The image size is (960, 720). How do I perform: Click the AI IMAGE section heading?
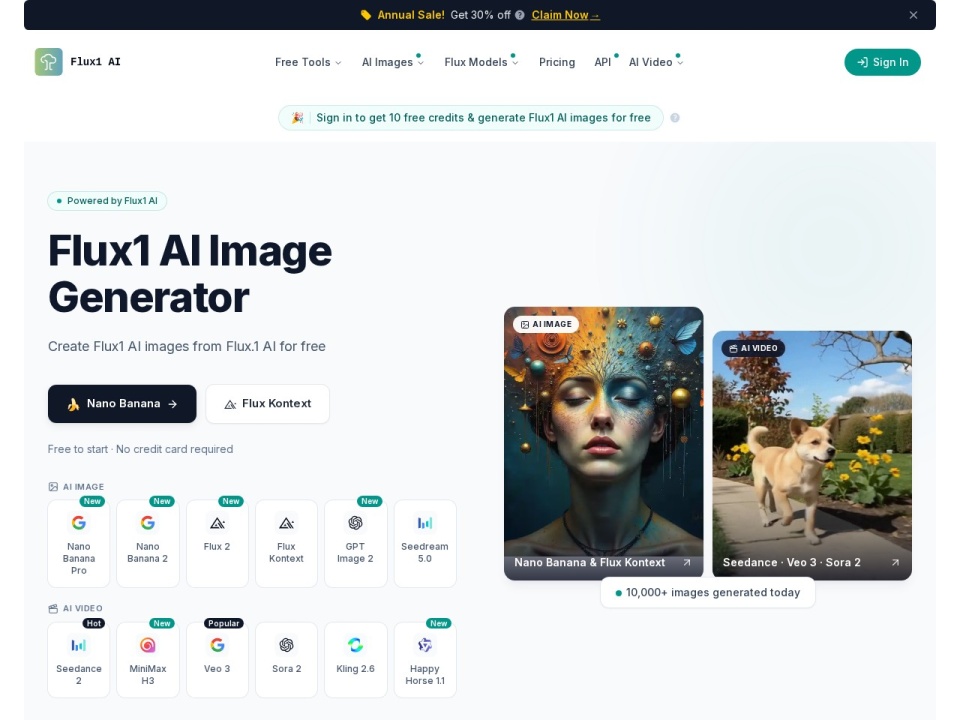pos(77,487)
